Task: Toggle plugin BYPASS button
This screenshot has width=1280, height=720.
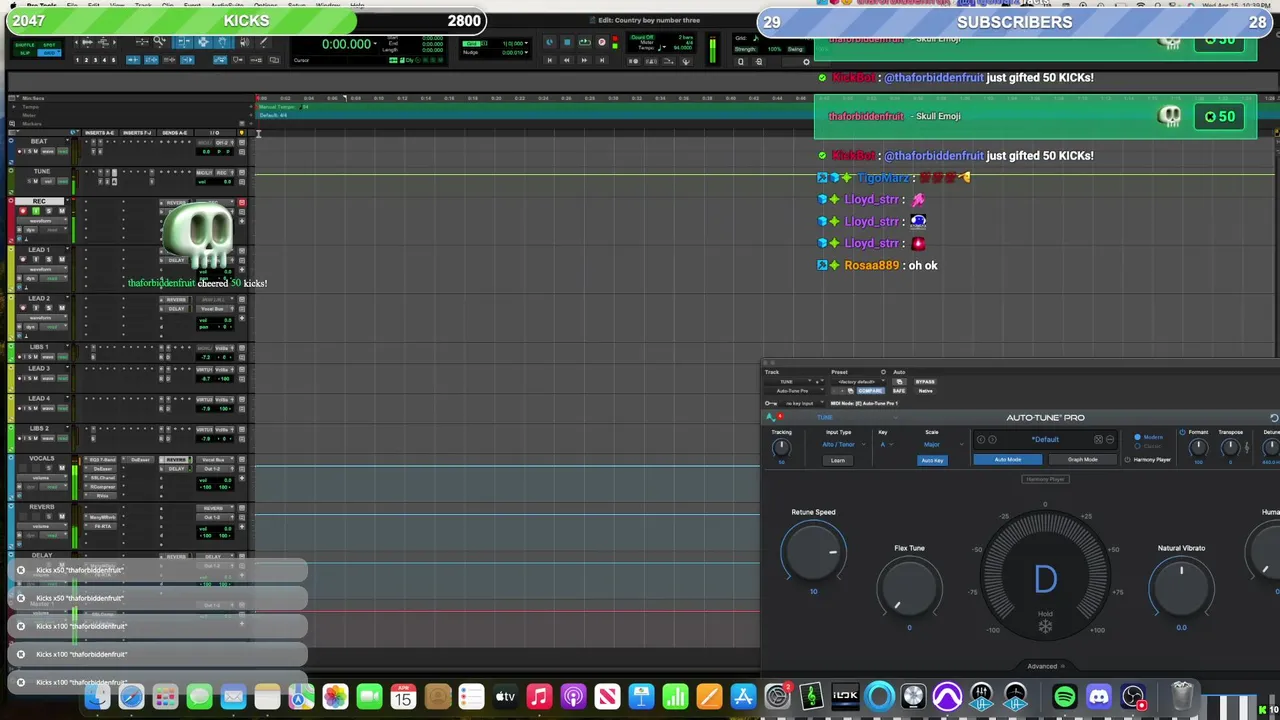Action: (925, 382)
